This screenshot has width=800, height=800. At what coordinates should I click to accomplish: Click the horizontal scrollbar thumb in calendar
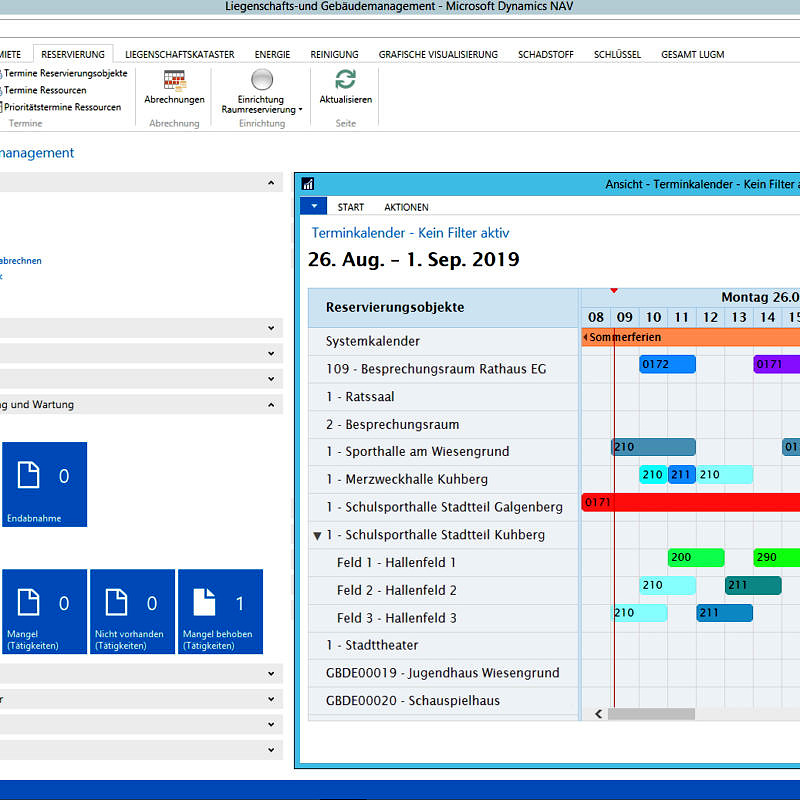pyautogui.click(x=651, y=714)
